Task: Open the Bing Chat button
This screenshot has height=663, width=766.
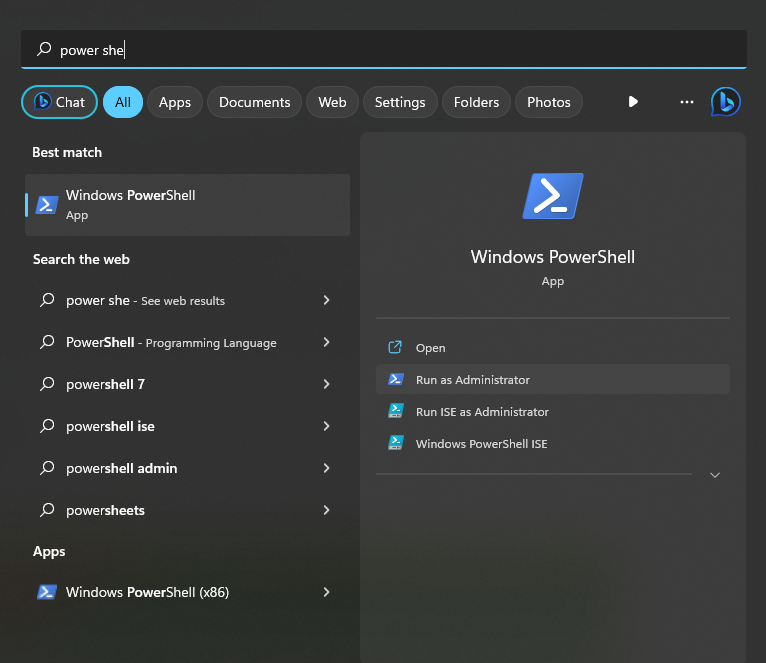Action: pyautogui.click(x=59, y=102)
